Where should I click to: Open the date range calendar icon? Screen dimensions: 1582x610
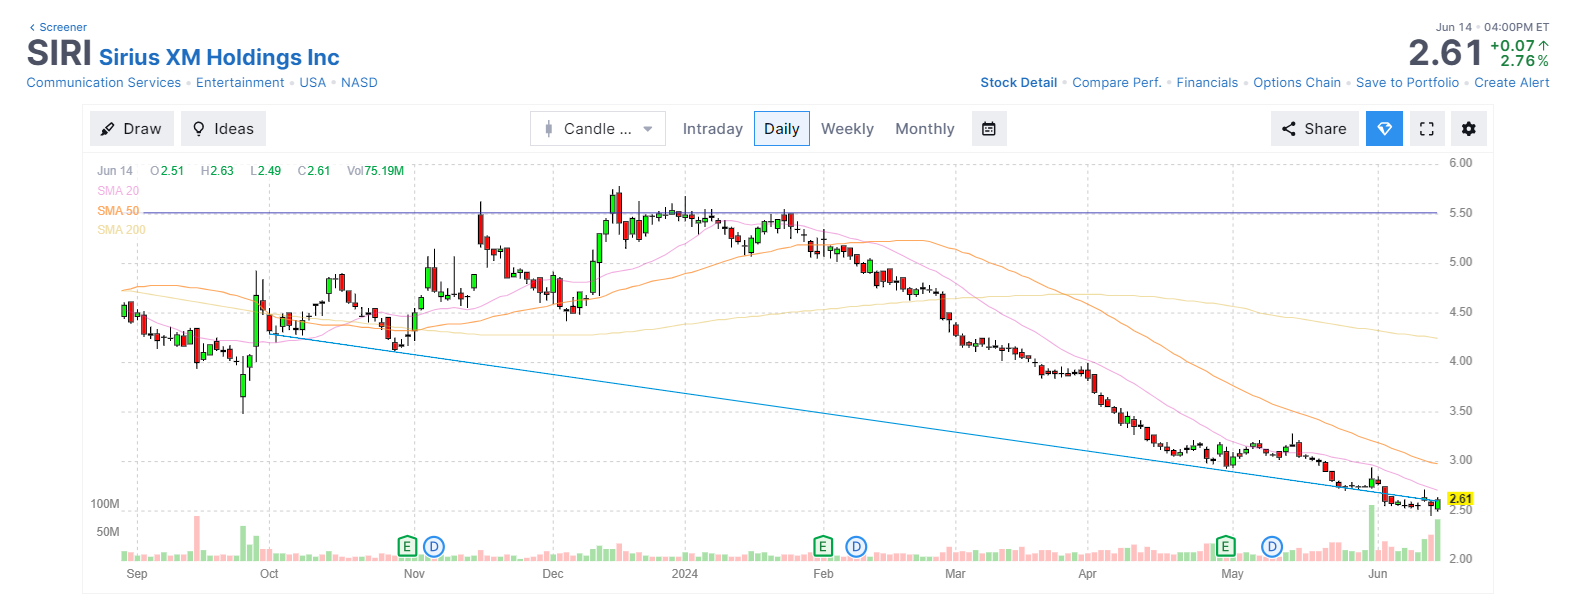[989, 129]
